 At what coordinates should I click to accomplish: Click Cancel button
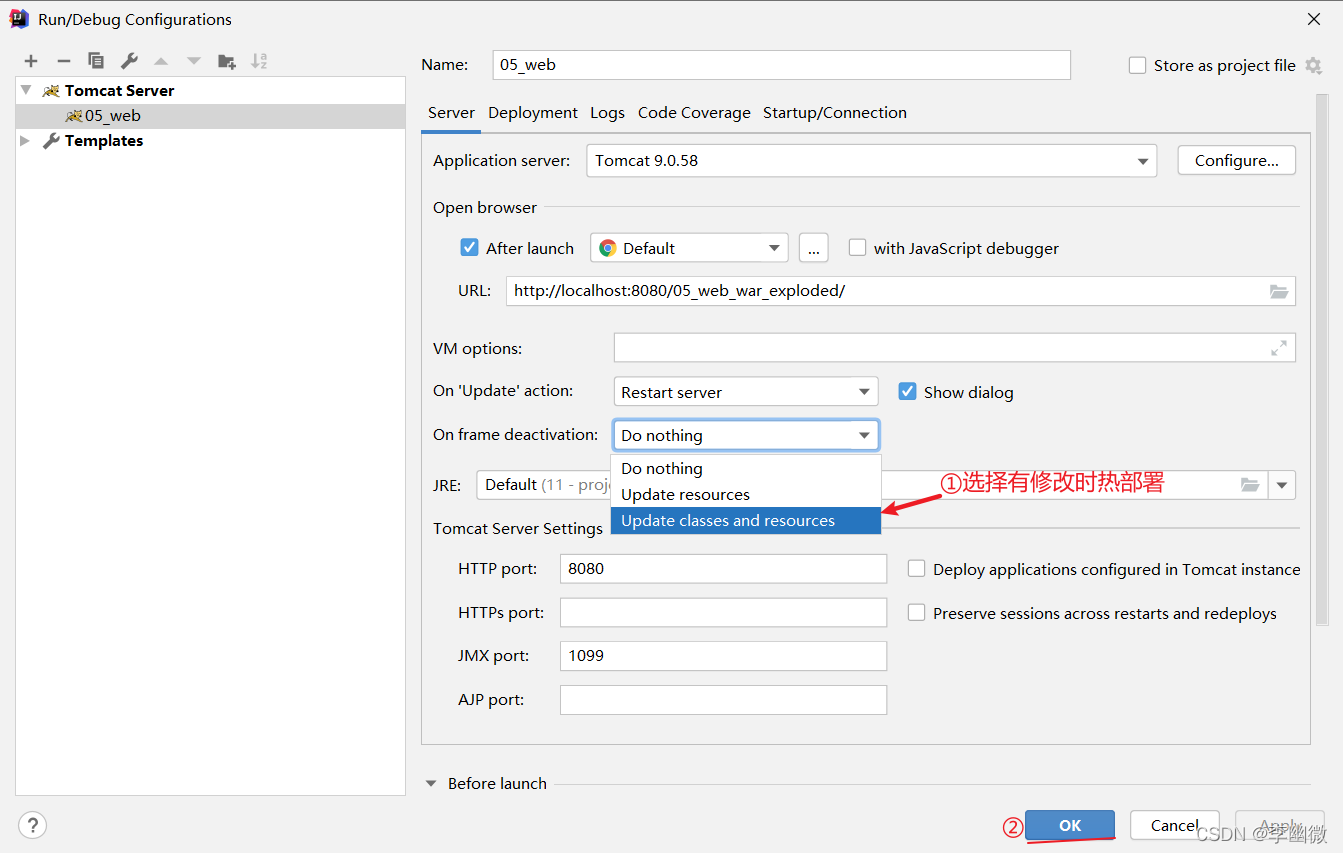[x=1174, y=825]
